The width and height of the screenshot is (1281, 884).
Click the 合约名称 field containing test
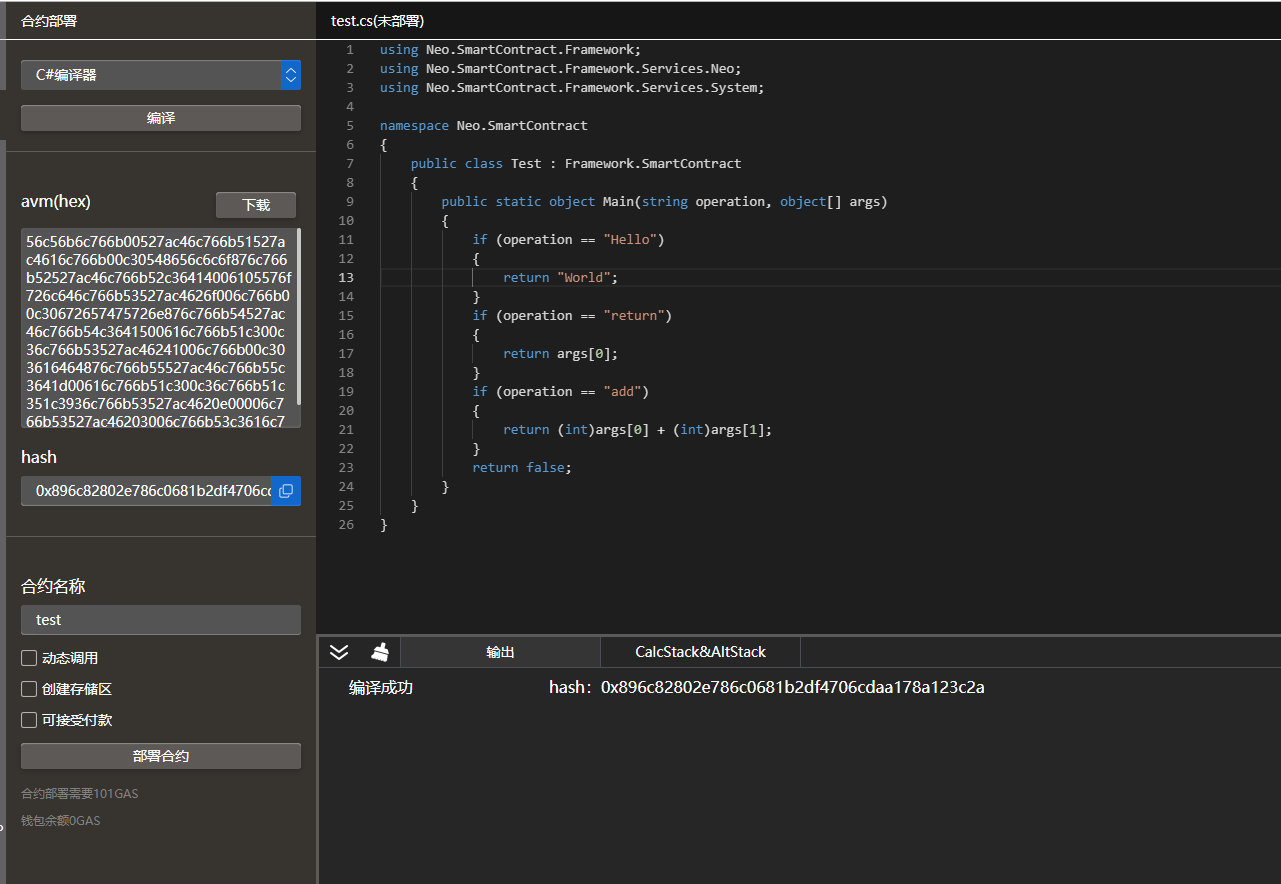[160, 620]
